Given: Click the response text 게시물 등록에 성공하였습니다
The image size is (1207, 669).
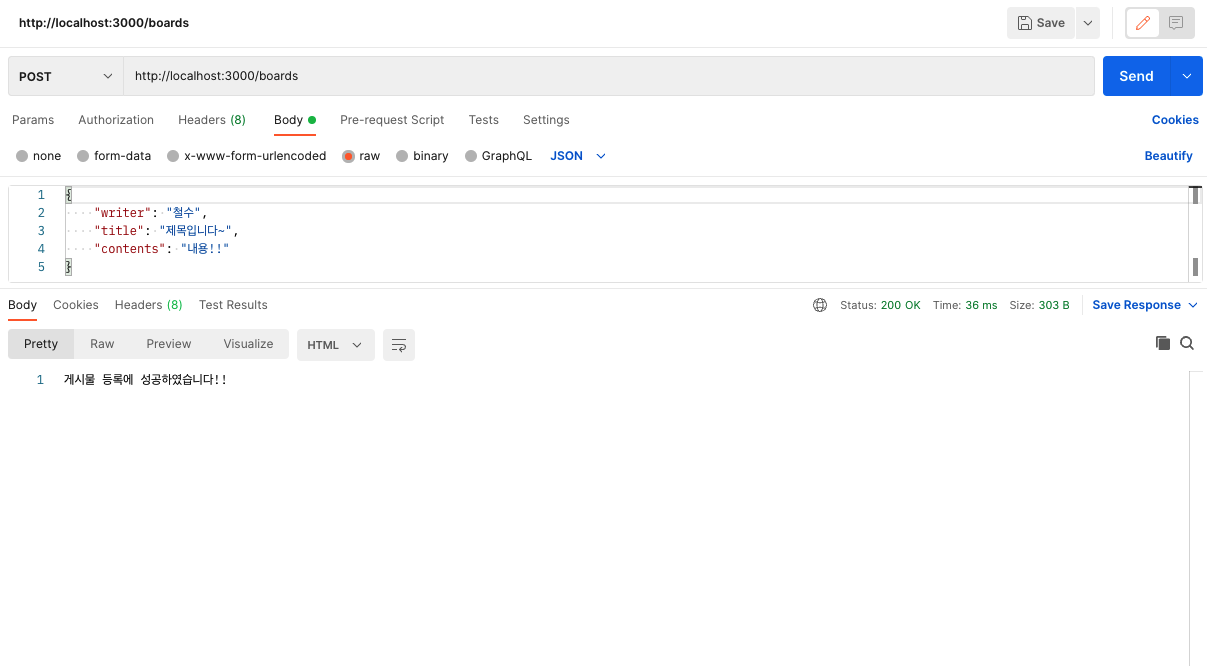Looking at the screenshot, I should pos(145,380).
